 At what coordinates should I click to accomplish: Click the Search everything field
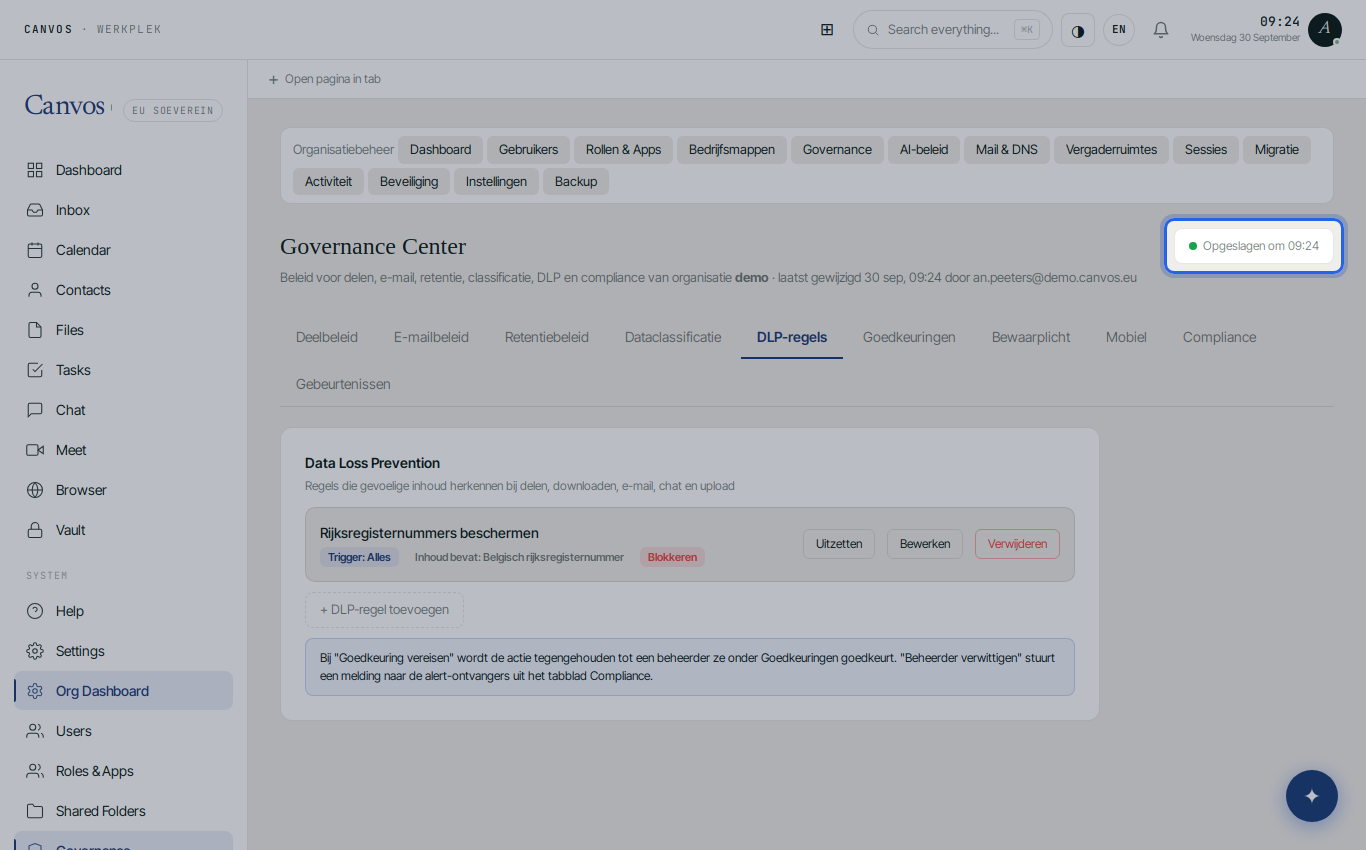(953, 30)
